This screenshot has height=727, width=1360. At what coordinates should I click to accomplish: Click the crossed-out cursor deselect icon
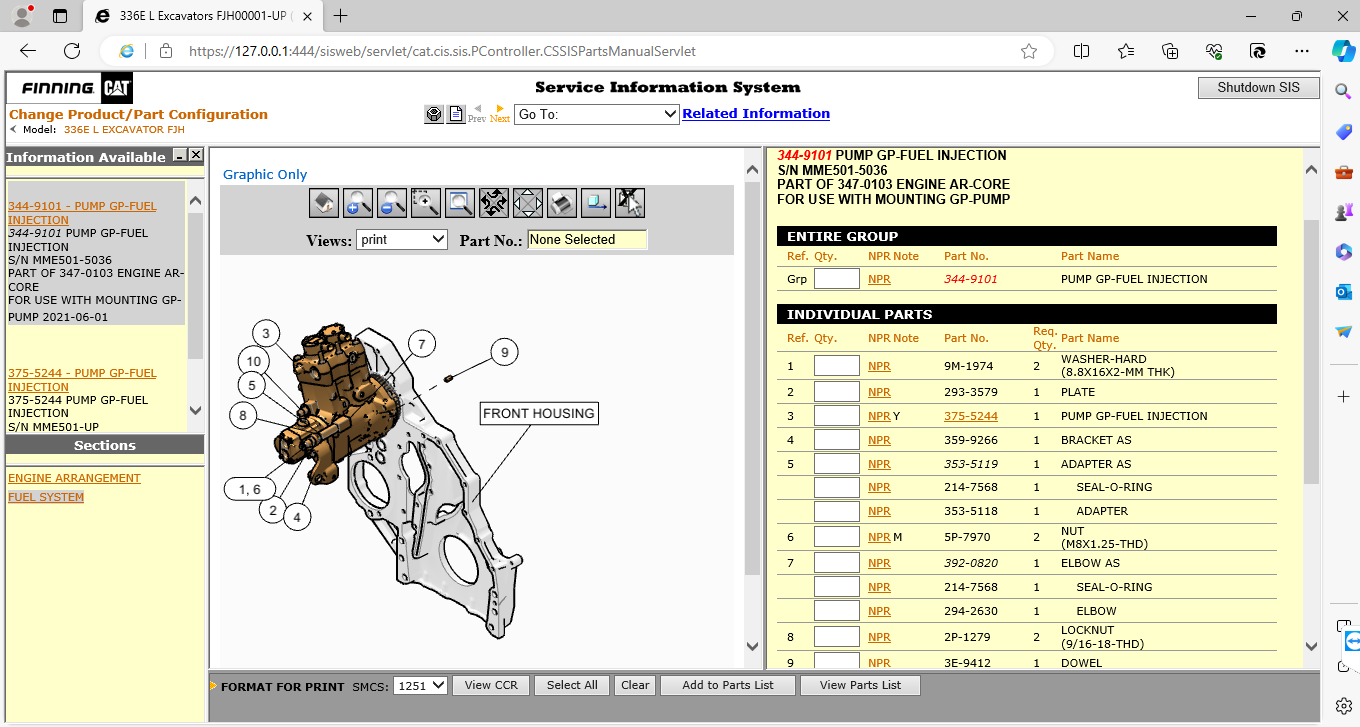[x=630, y=203]
